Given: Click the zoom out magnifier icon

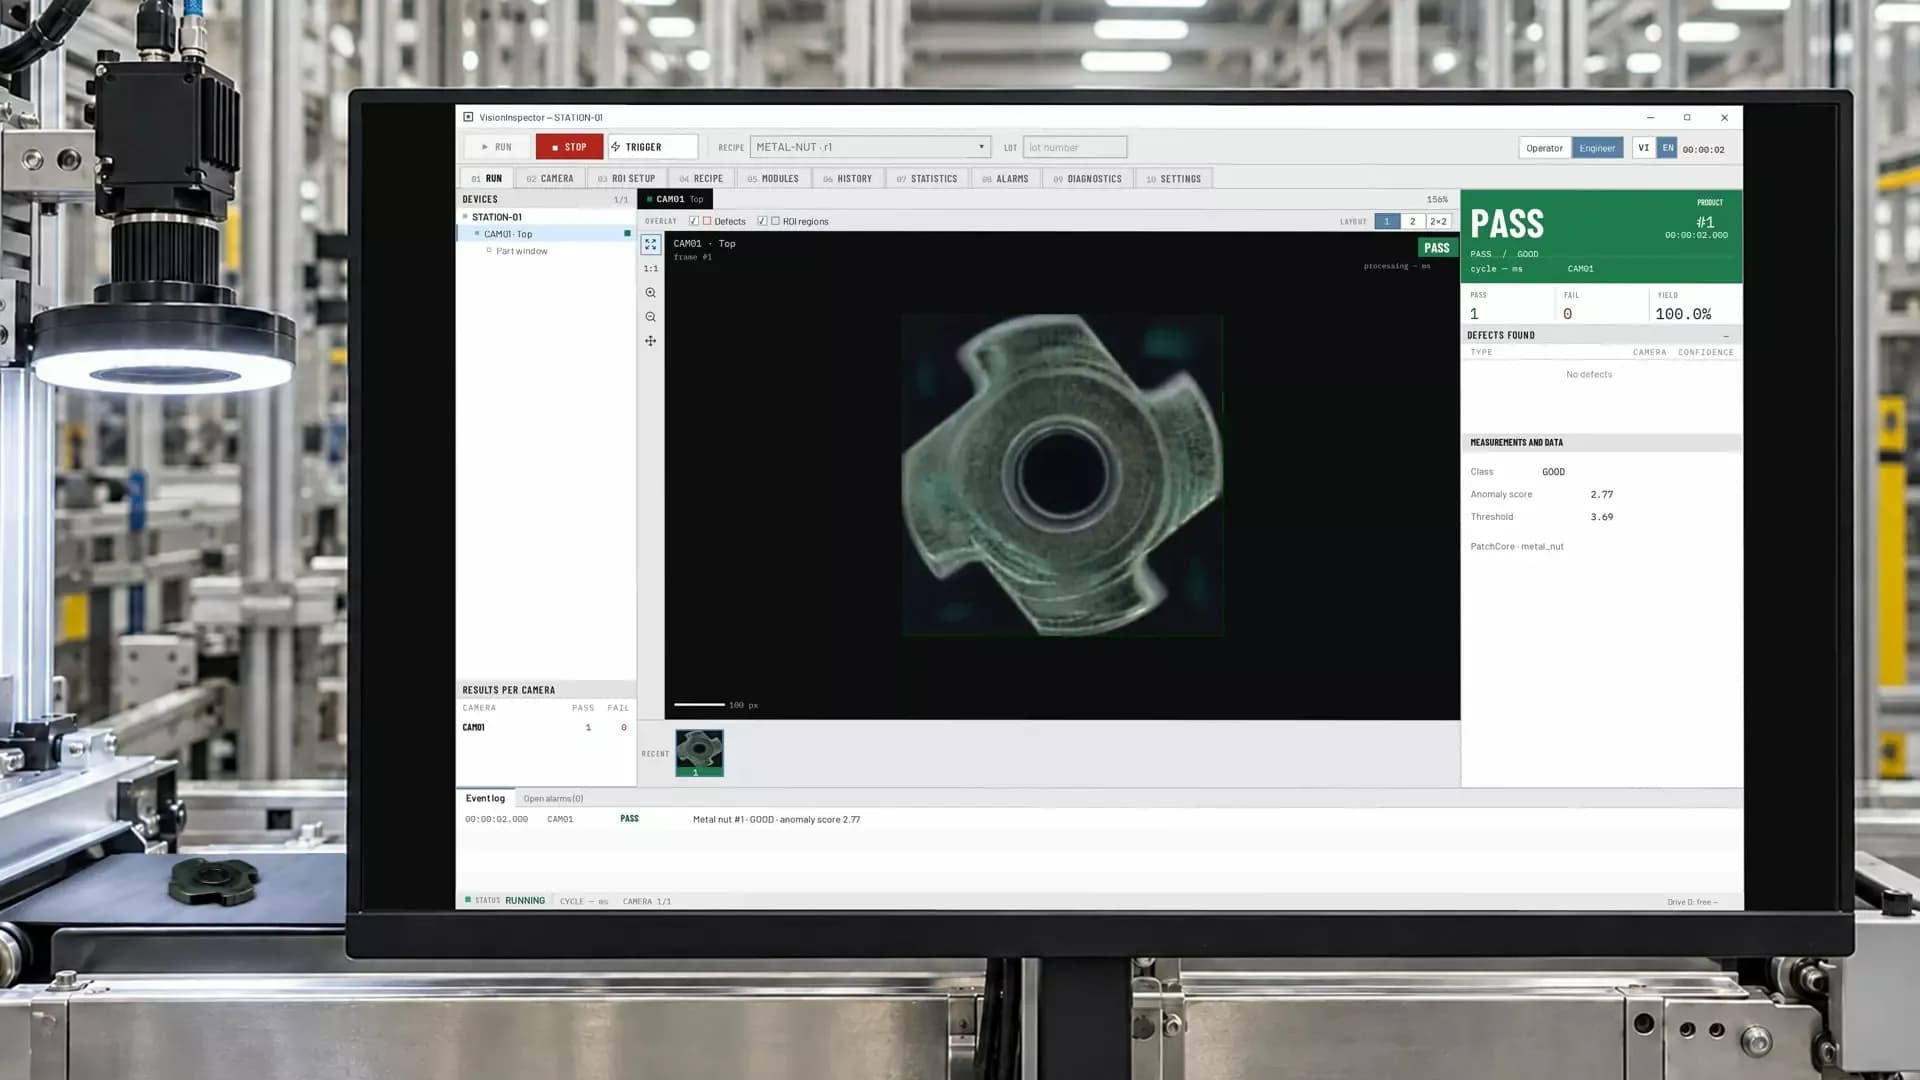Looking at the screenshot, I should pyautogui.click(x=651, y=317).
